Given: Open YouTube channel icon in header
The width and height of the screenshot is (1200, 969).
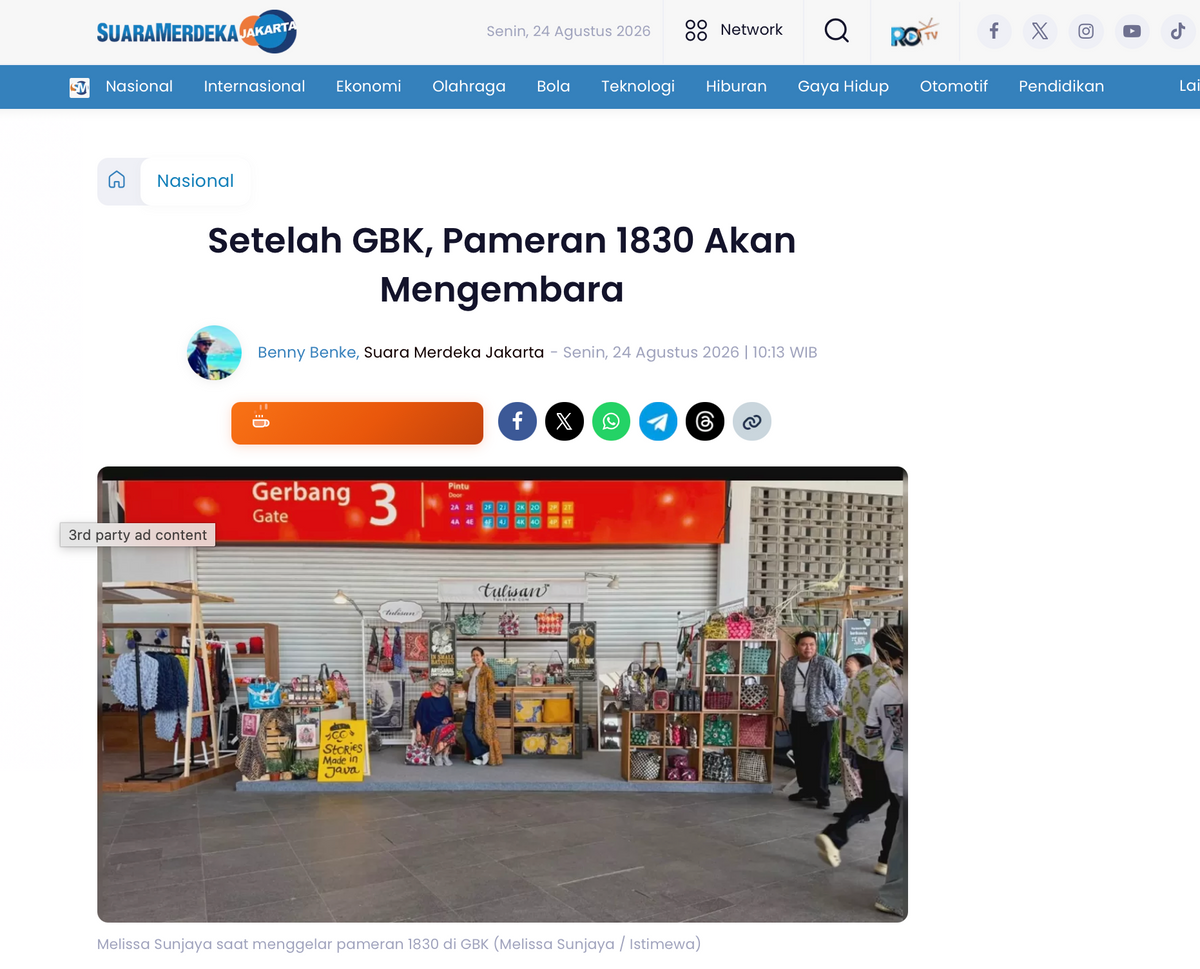Looking at the screenshot, I should 1132,31.
